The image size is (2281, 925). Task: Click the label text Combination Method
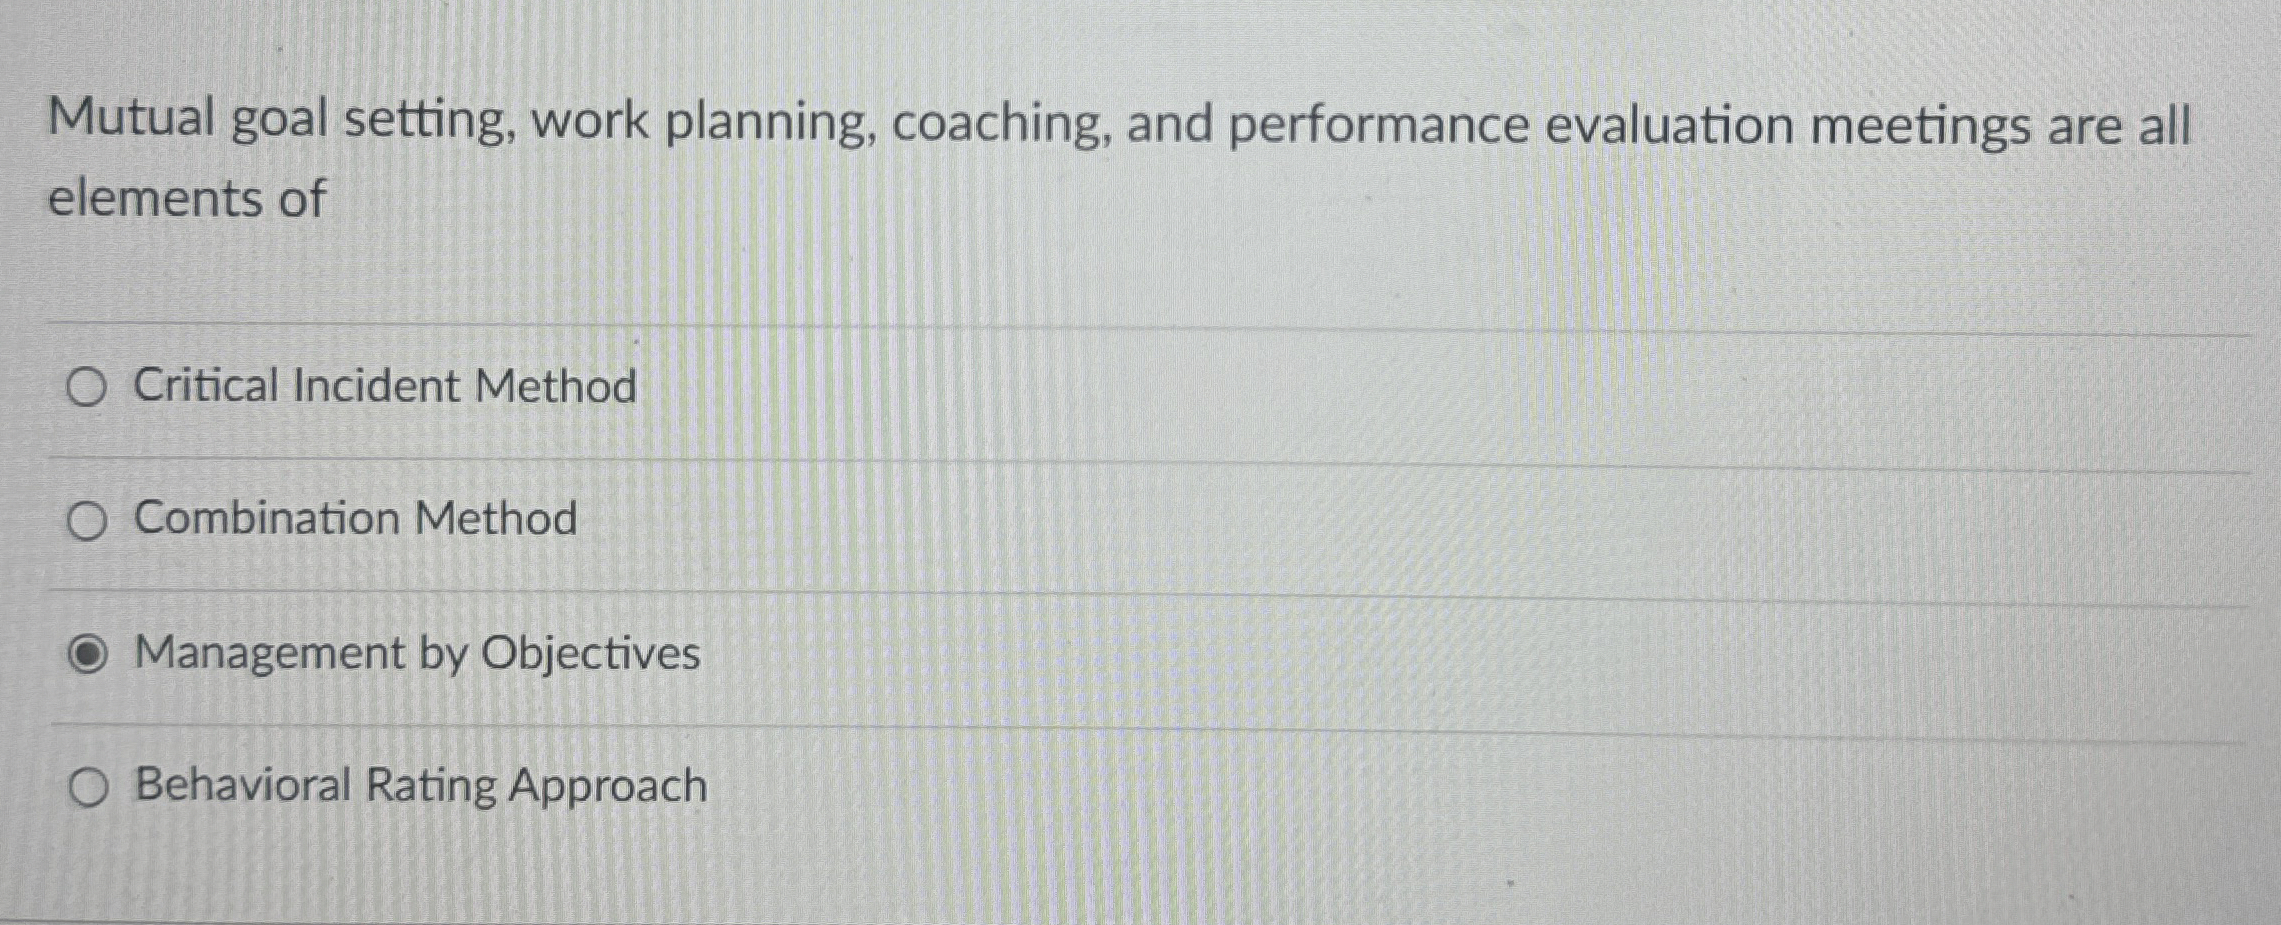click(x=355, y=519)
